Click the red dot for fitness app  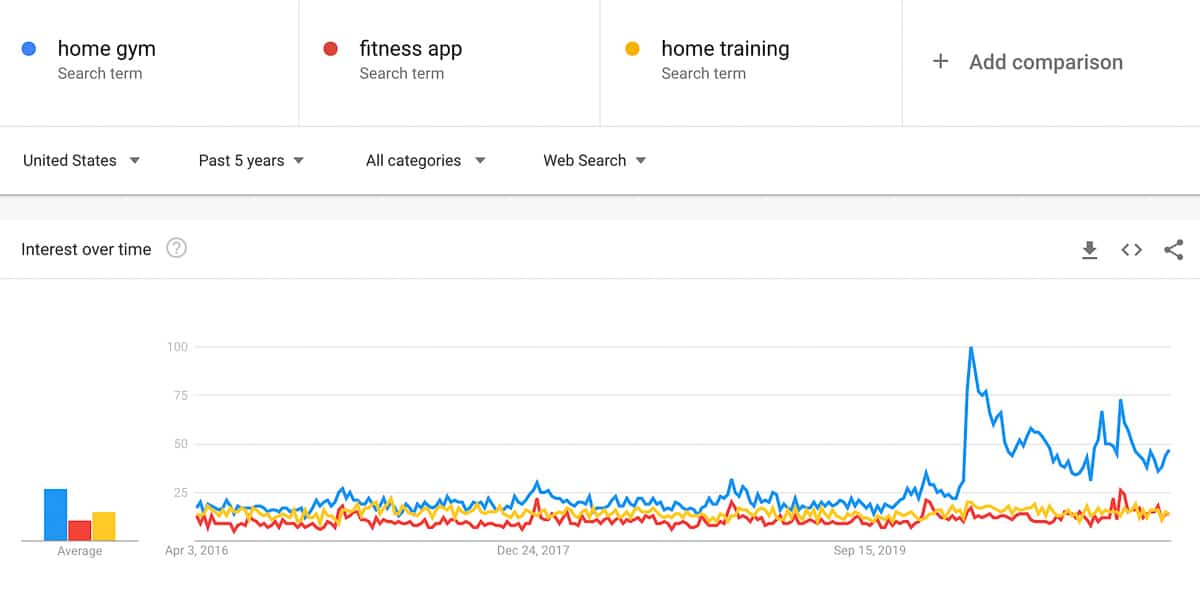331,48
